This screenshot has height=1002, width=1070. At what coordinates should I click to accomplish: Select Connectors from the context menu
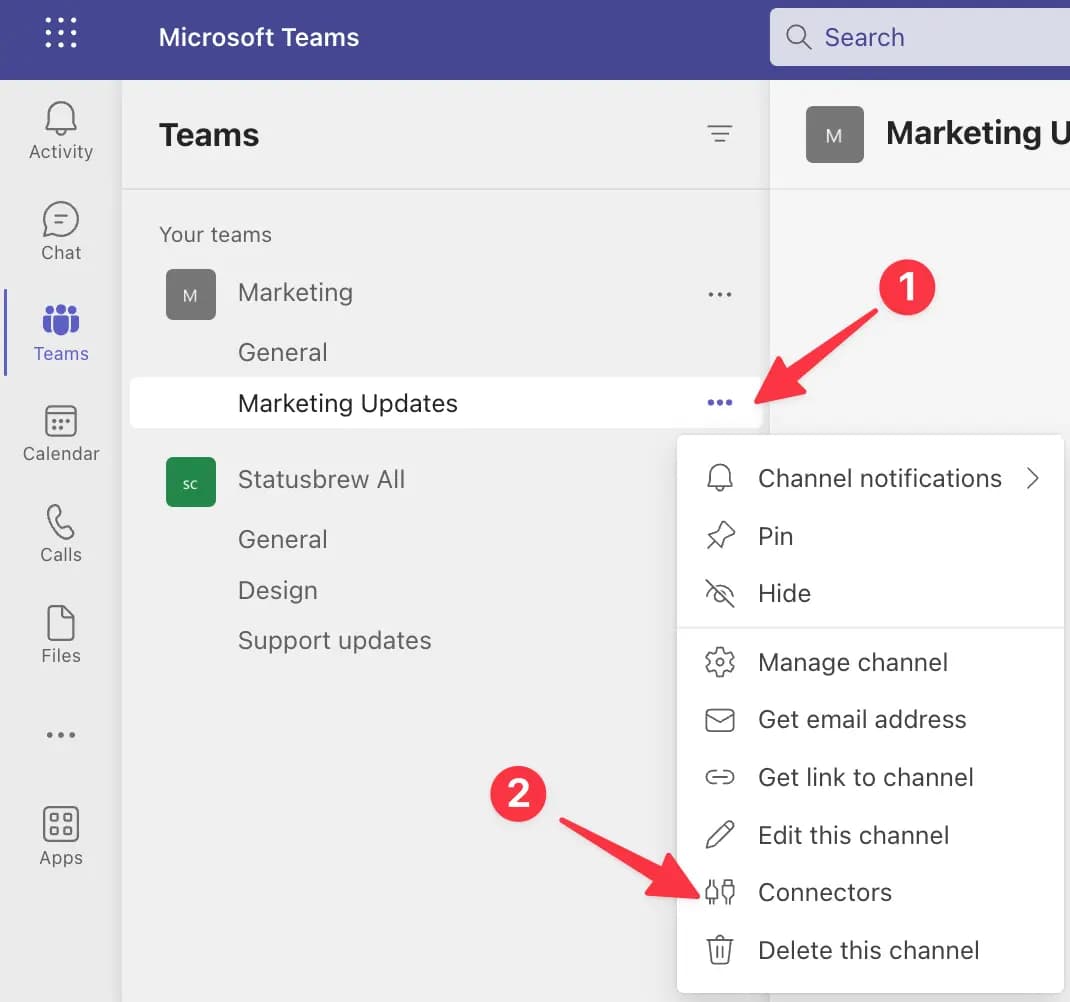coord(824,892)
